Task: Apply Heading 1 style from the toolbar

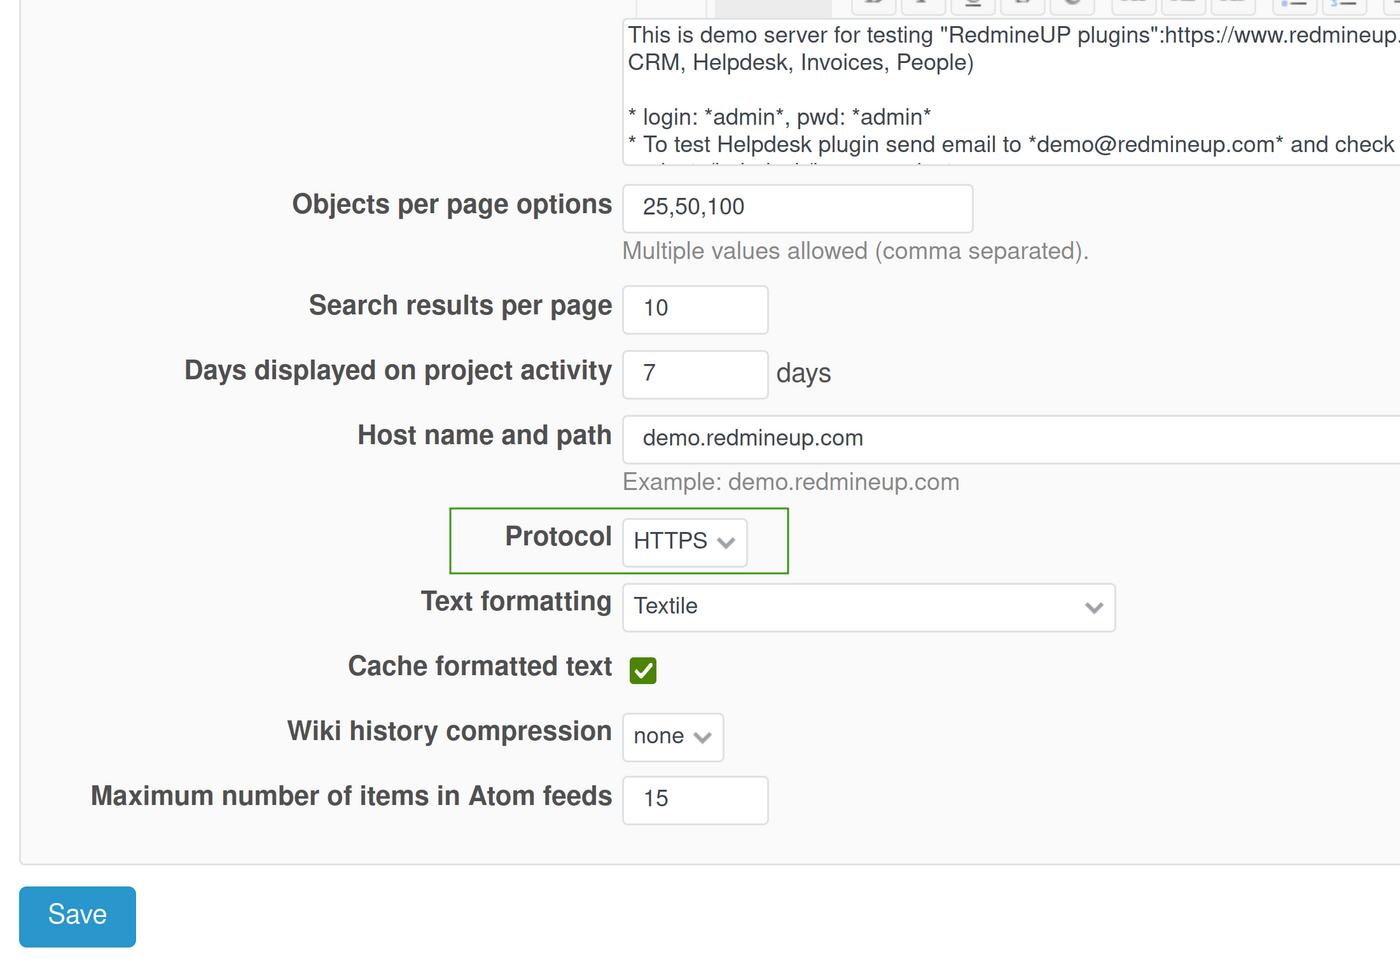Action: point(1133,6)
